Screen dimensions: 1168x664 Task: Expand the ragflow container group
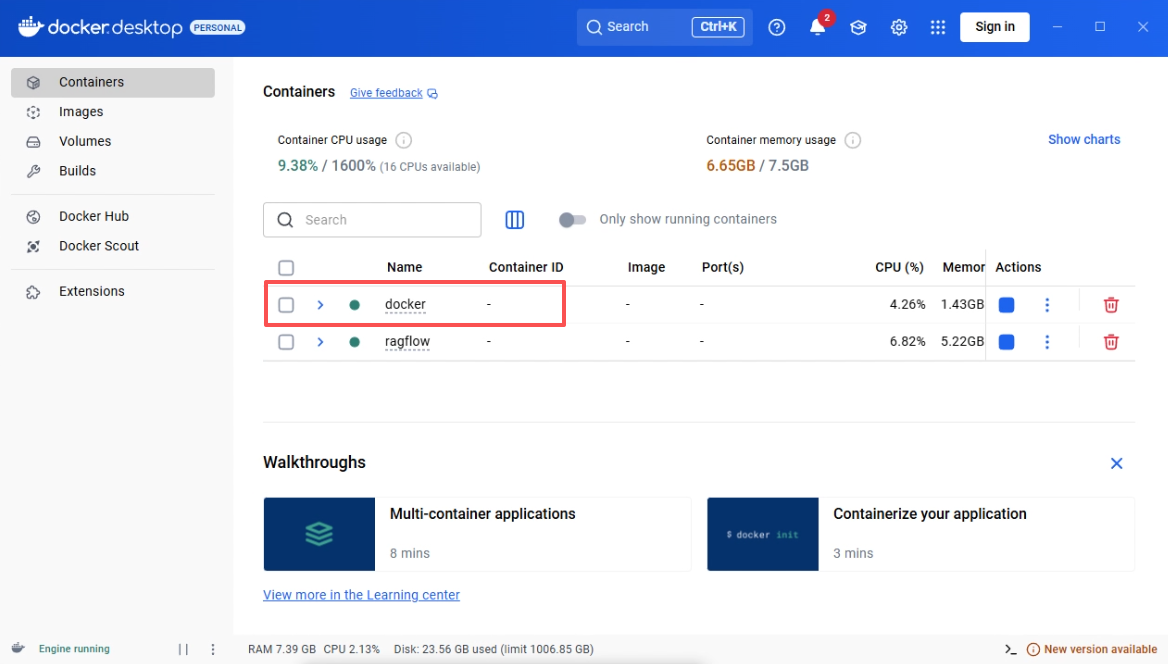[x=320, y=342]
